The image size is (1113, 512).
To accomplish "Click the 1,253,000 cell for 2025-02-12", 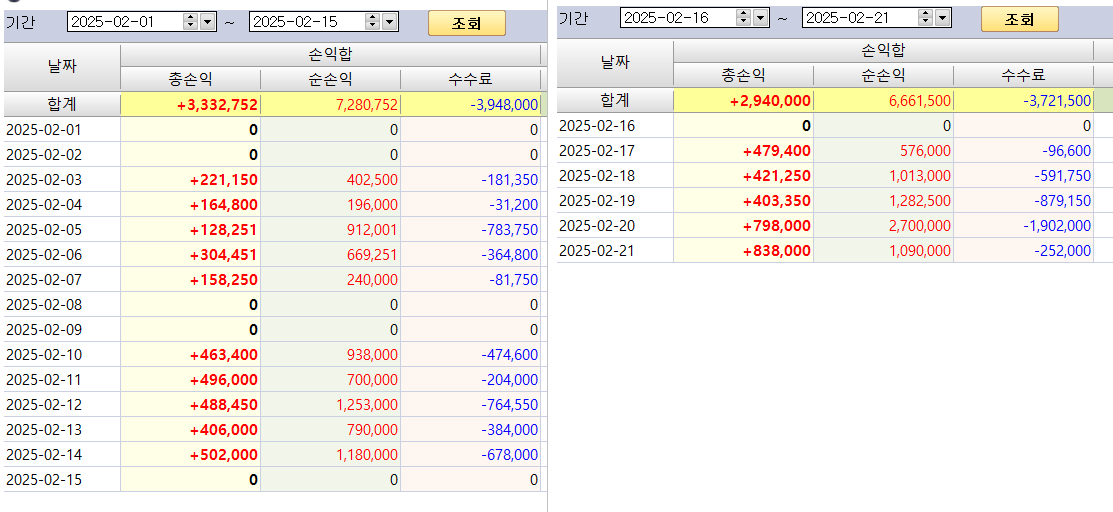I will coord(330,405).
